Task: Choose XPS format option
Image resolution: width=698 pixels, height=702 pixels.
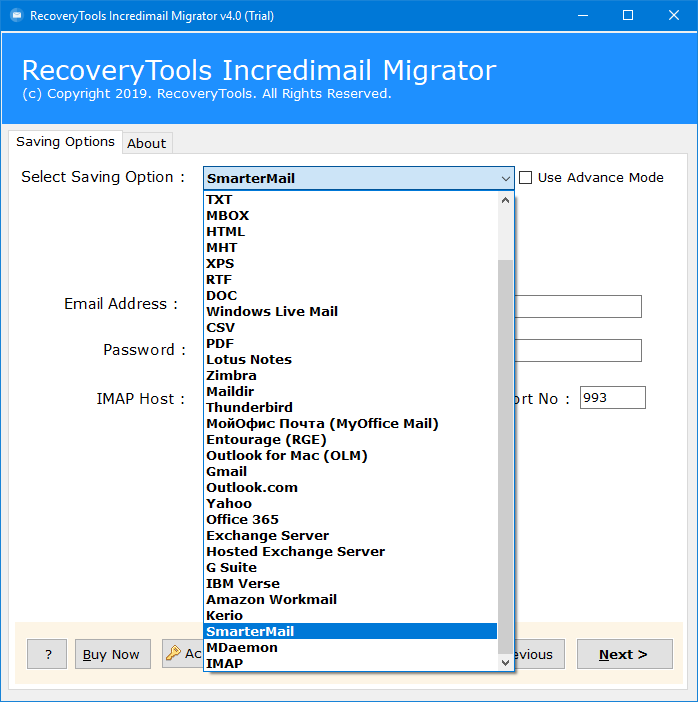Action: [351, 263]
